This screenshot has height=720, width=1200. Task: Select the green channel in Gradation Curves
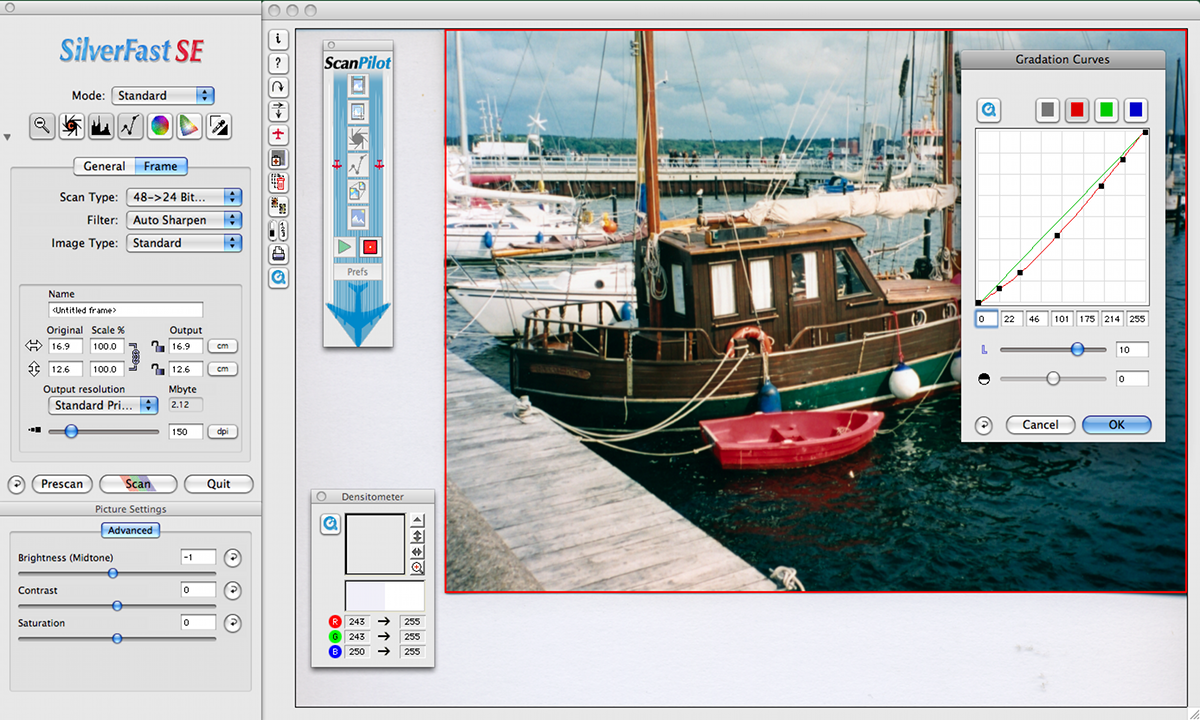(x=1106, y=110)
